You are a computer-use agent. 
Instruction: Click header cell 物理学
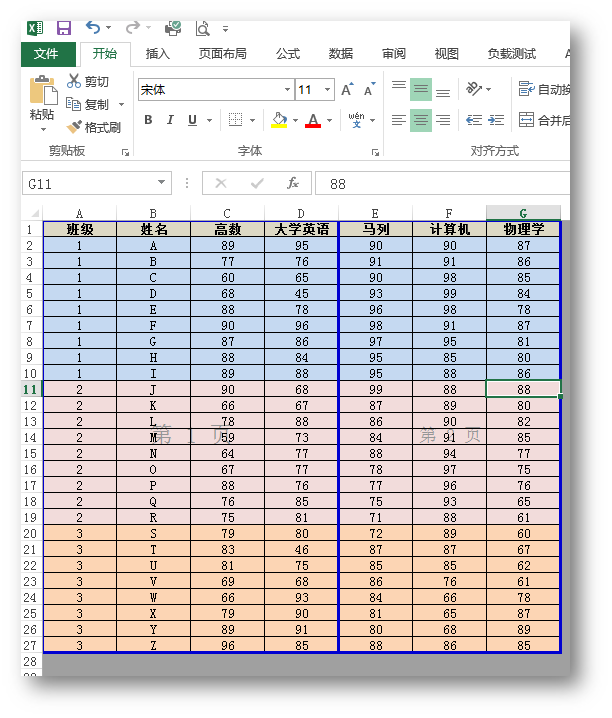point(523,229)
